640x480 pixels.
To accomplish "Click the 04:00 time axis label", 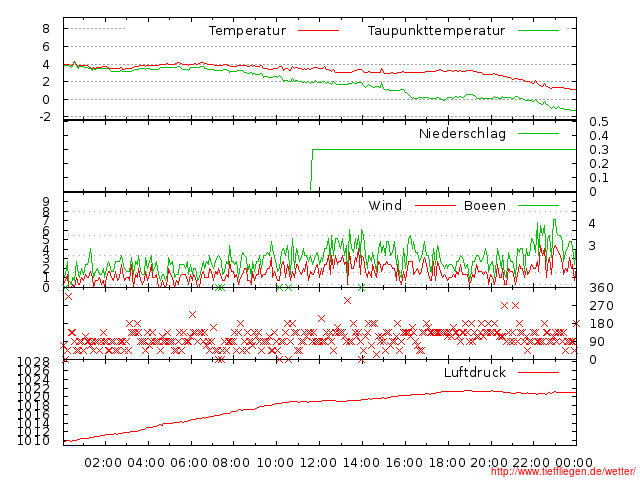I will pos(146,463).
